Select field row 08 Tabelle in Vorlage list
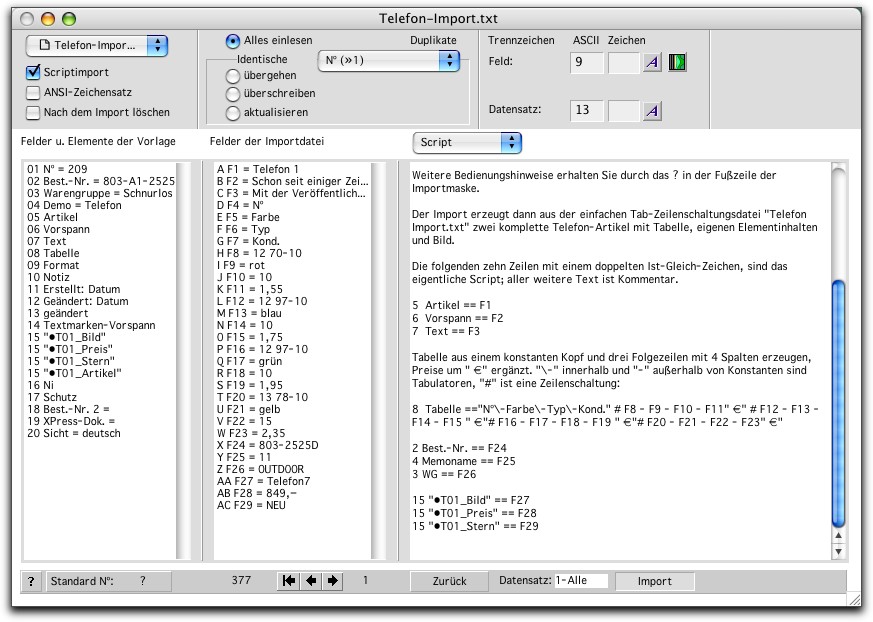The width and height of the screenshot is (873, 622). [x=47, y=254]
